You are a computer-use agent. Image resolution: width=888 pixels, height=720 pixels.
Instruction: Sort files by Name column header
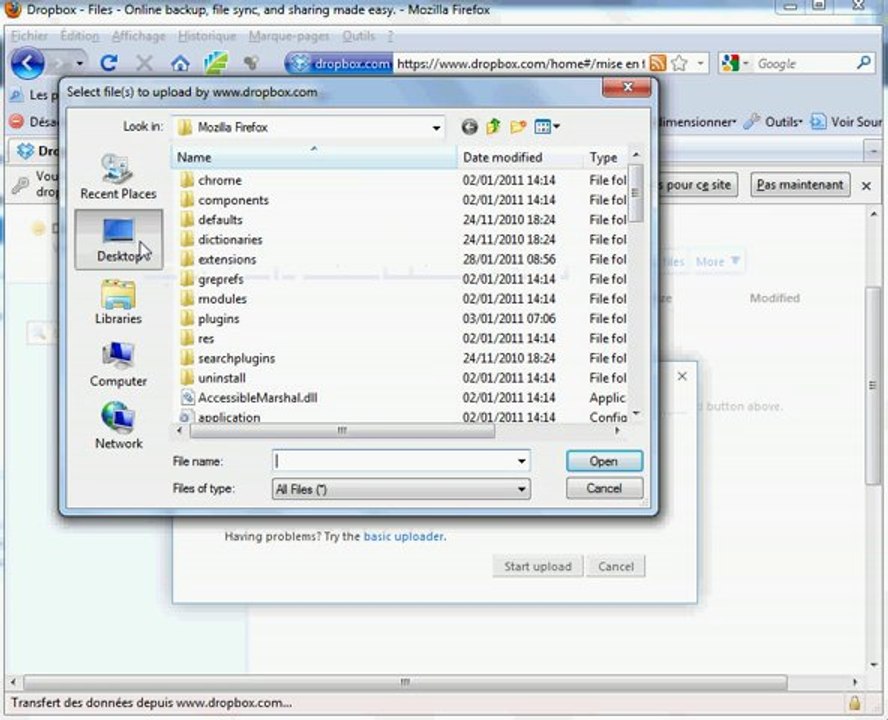click(314, 157)
